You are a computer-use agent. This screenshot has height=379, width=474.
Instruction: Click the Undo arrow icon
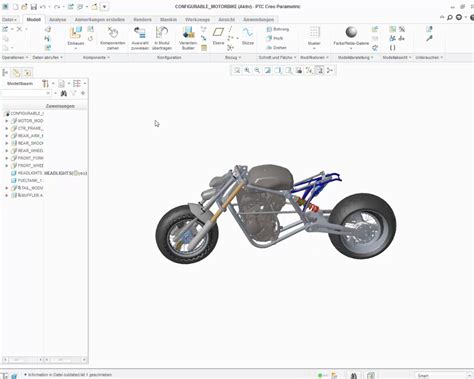[x=43, y=7]
